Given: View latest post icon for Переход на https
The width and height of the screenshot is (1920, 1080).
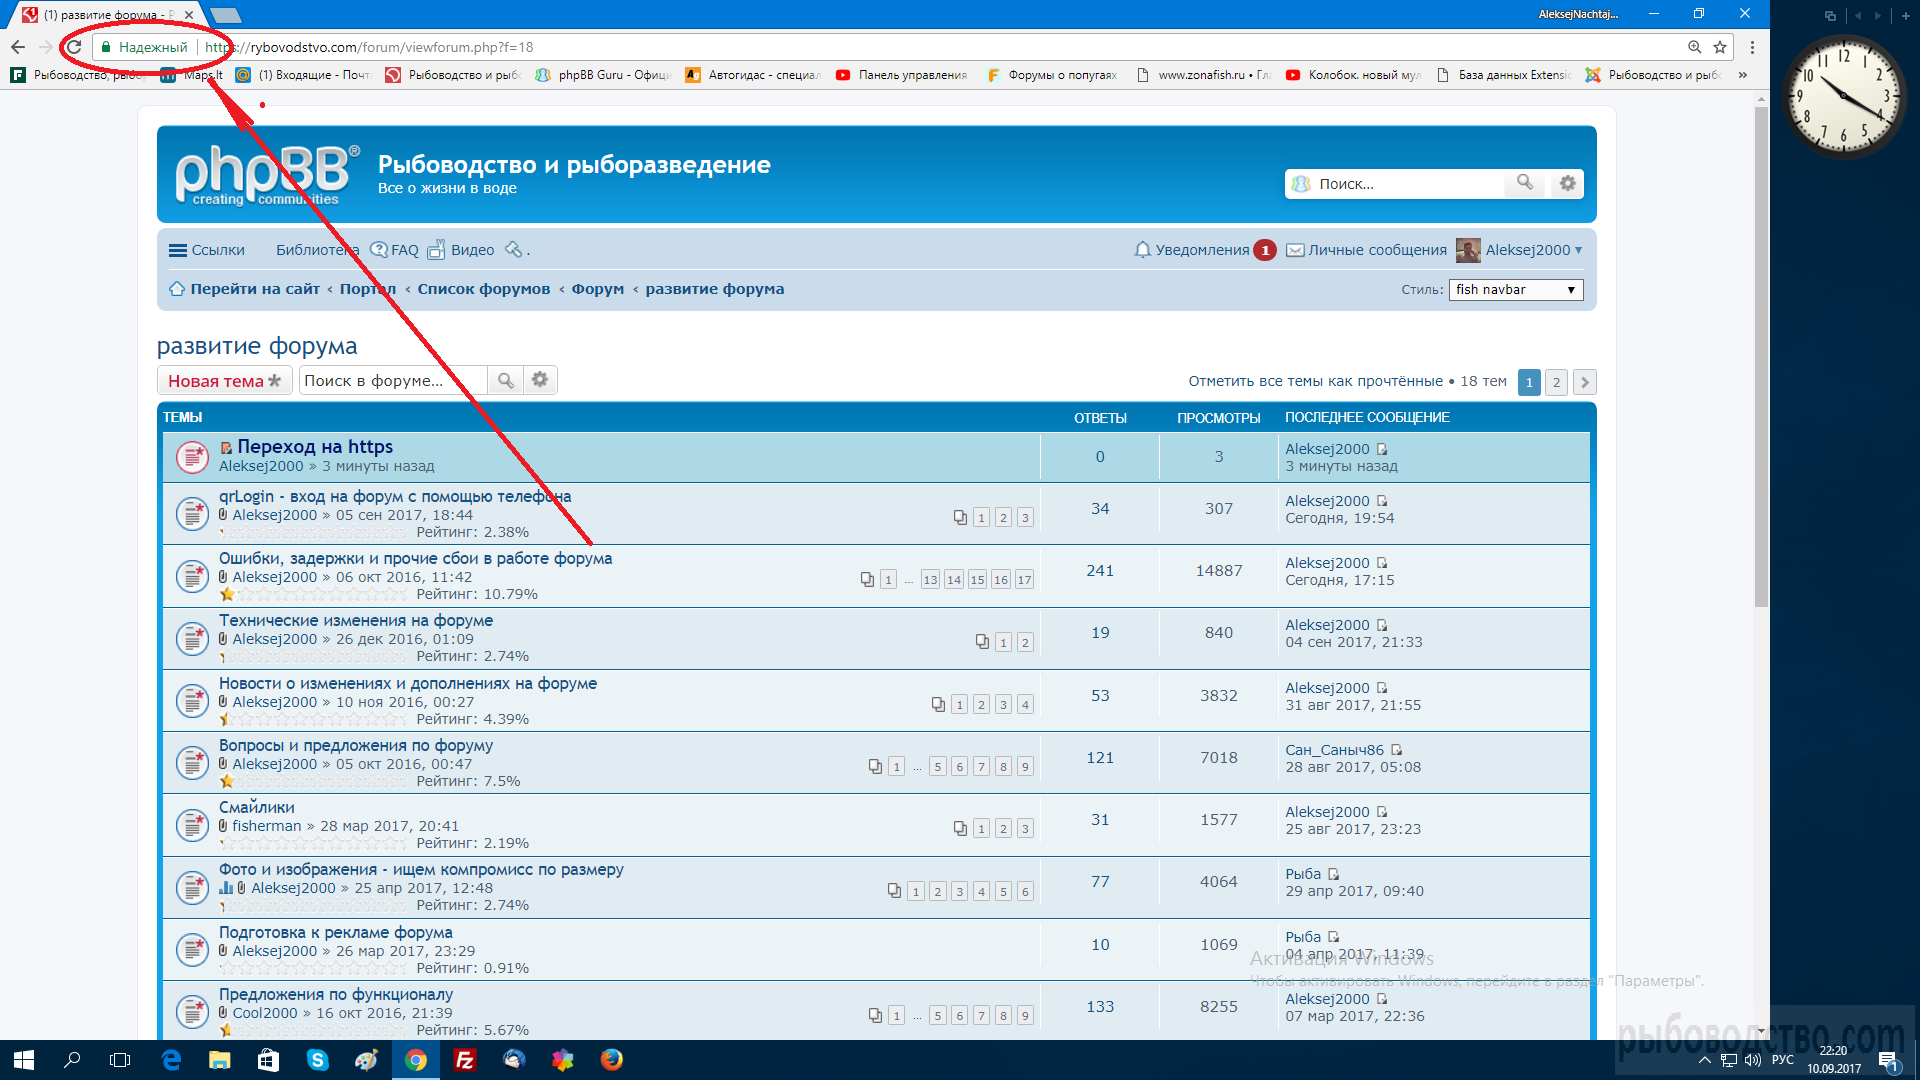Looking at the screenshot, I should click(1382, 449).
